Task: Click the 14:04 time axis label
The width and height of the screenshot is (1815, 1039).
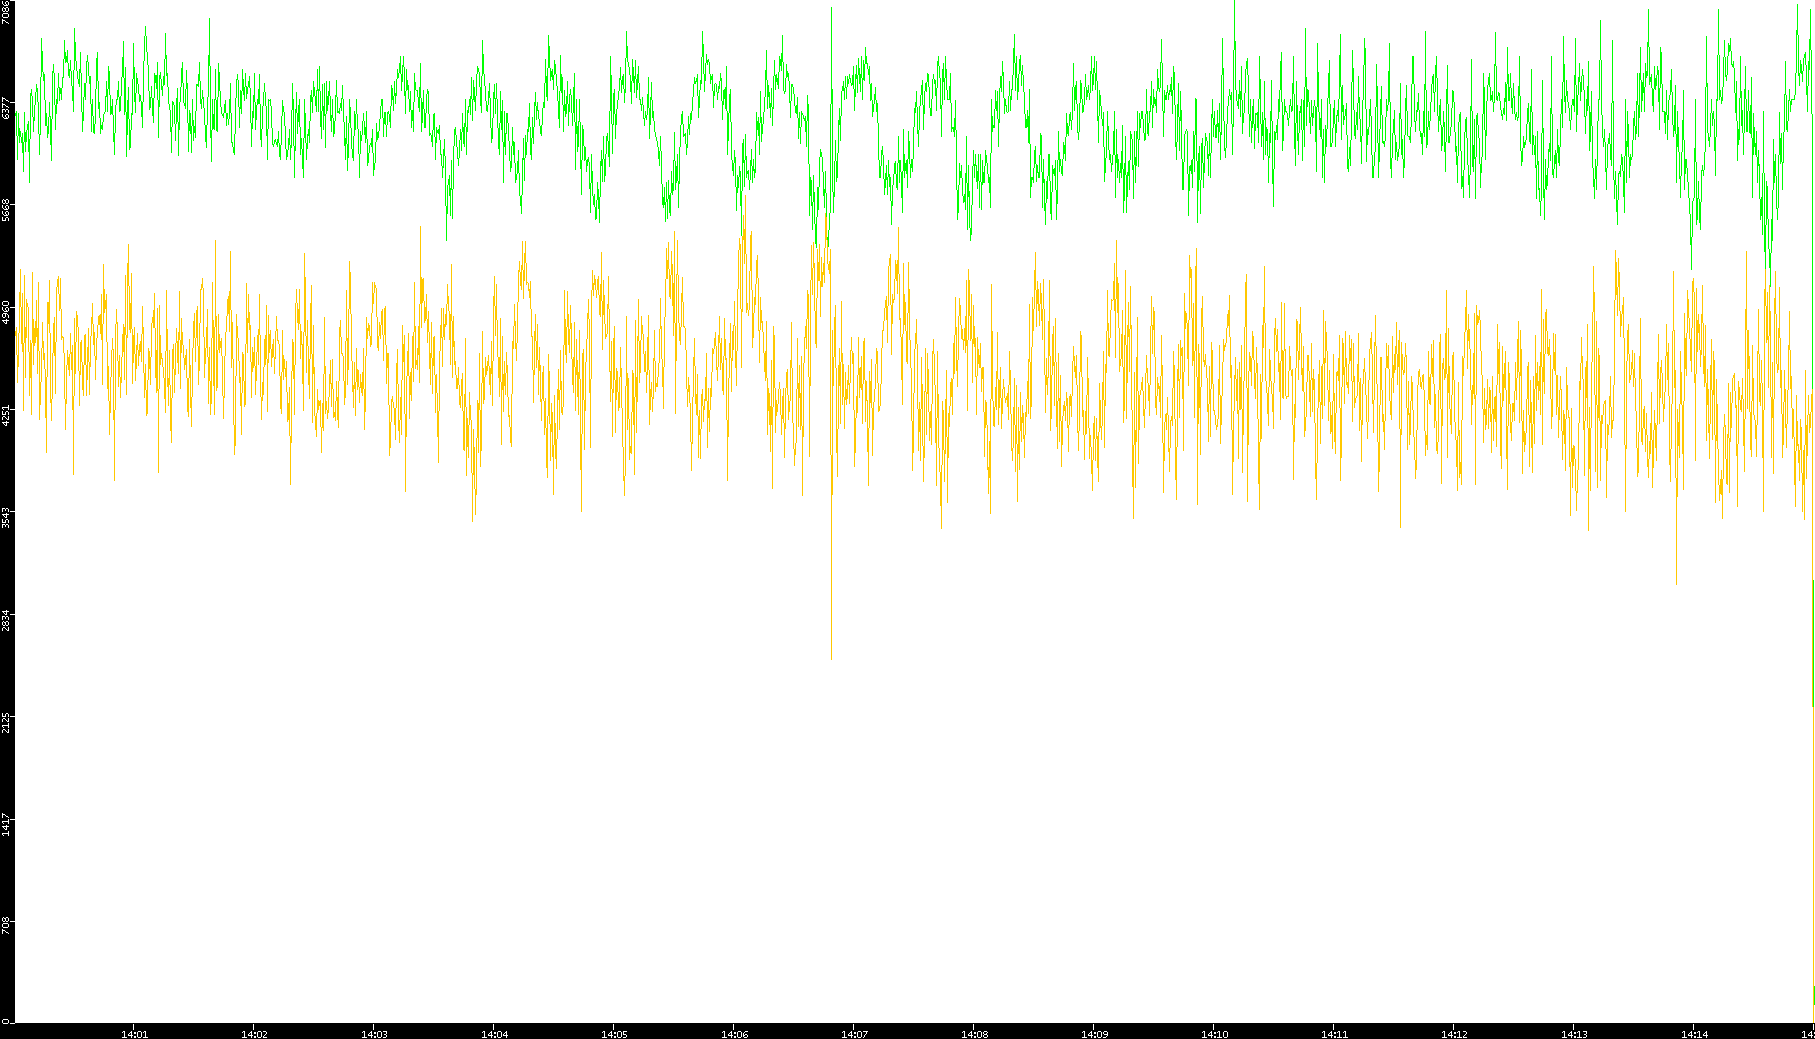Action: click(x=494, y=1034)
